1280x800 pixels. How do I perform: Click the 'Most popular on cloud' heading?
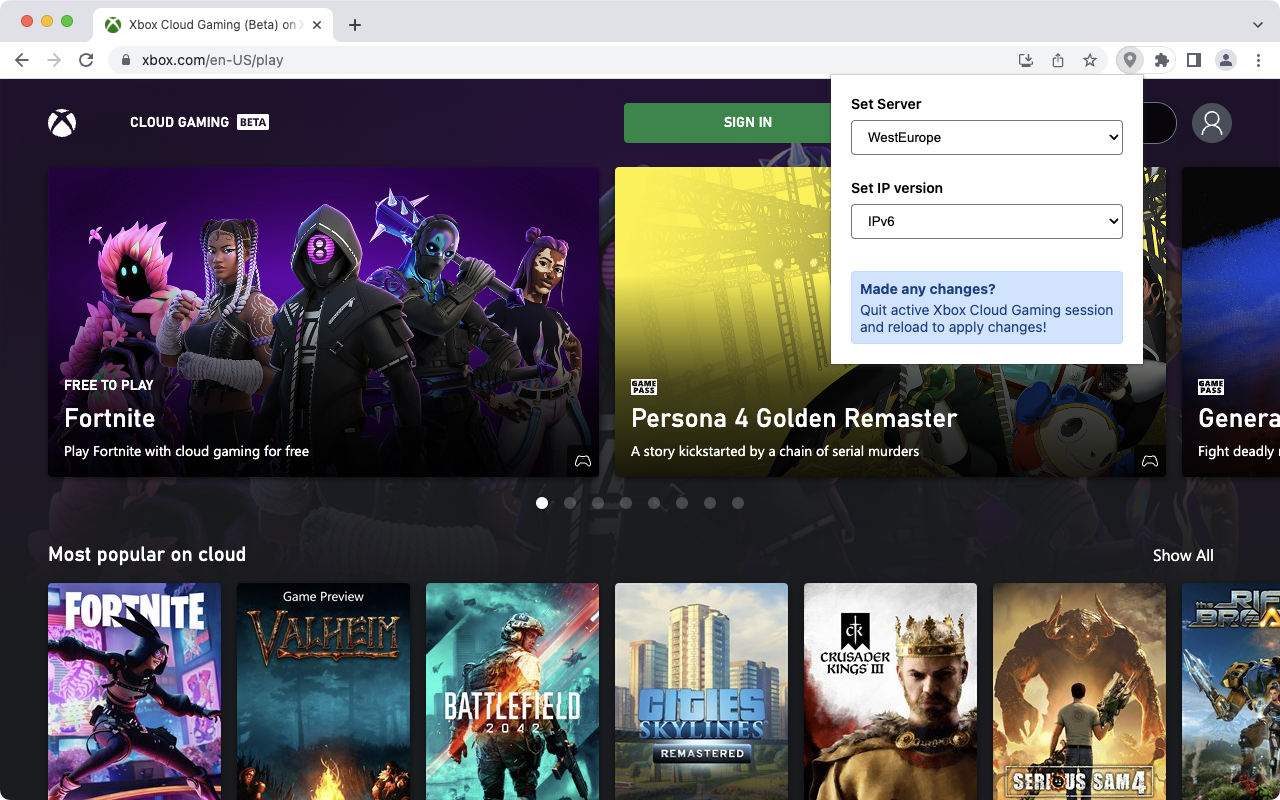pyautogui.click(x=147, y=554)
